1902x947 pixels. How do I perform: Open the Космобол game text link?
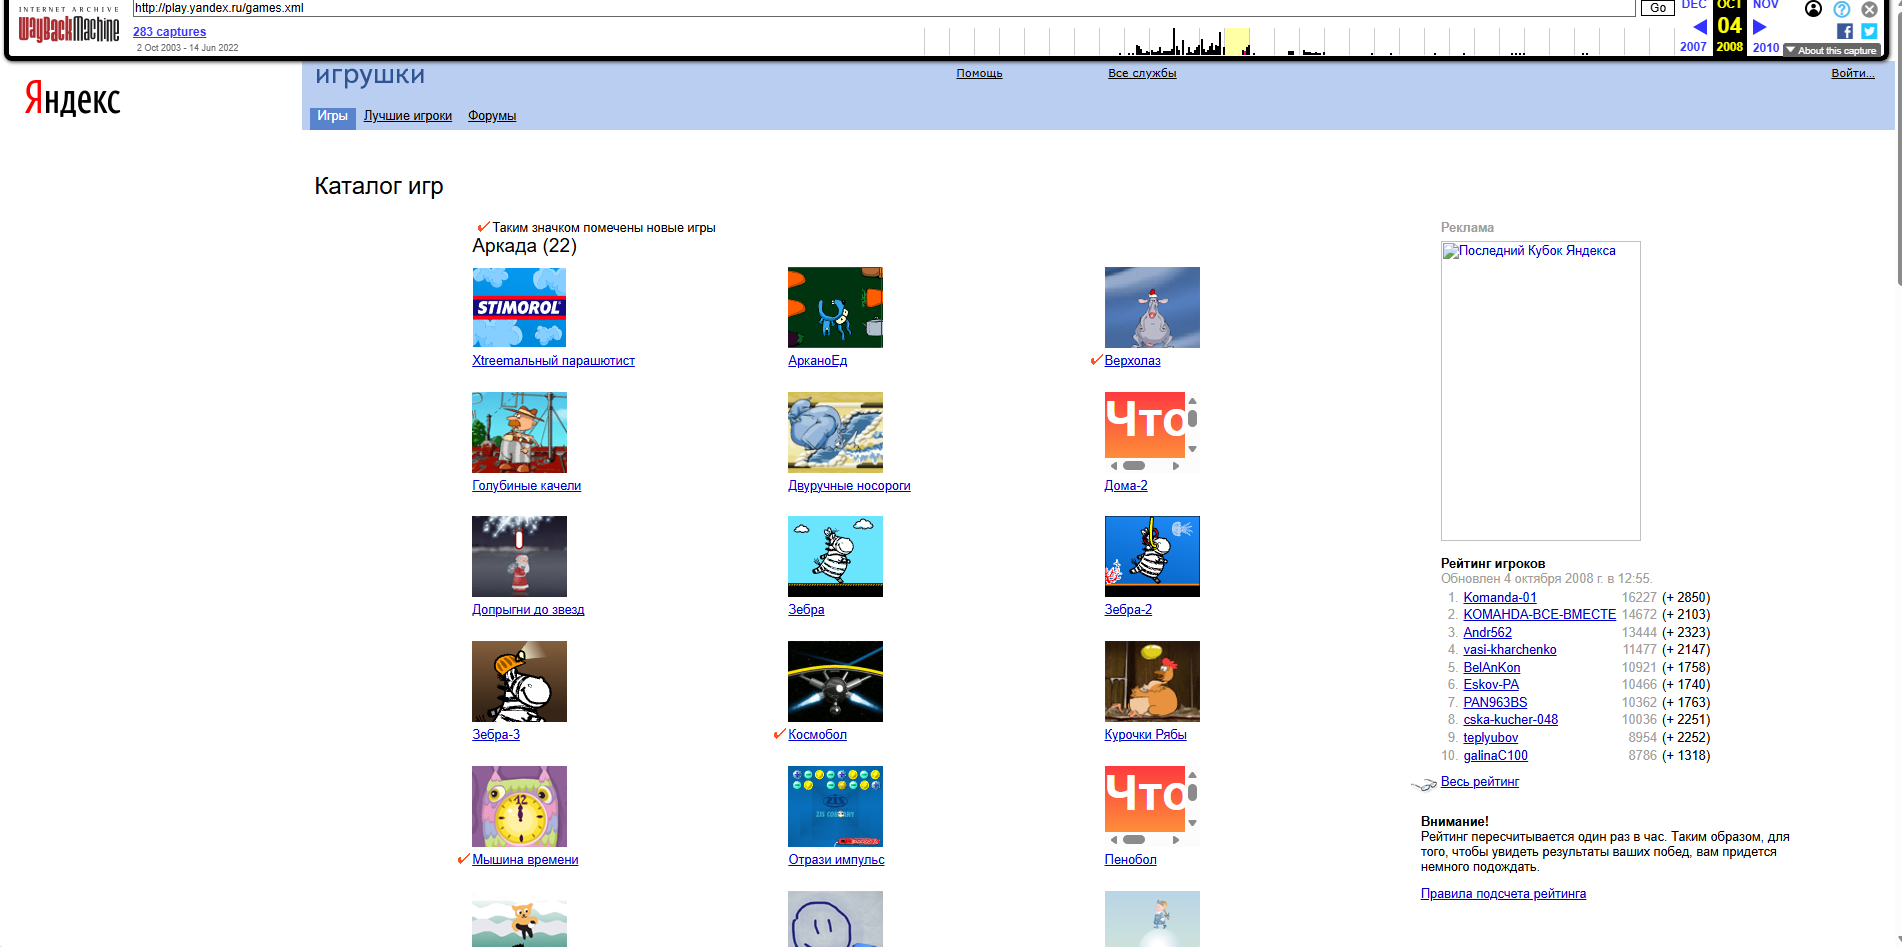pyautogui.click(x=817, y=735)
